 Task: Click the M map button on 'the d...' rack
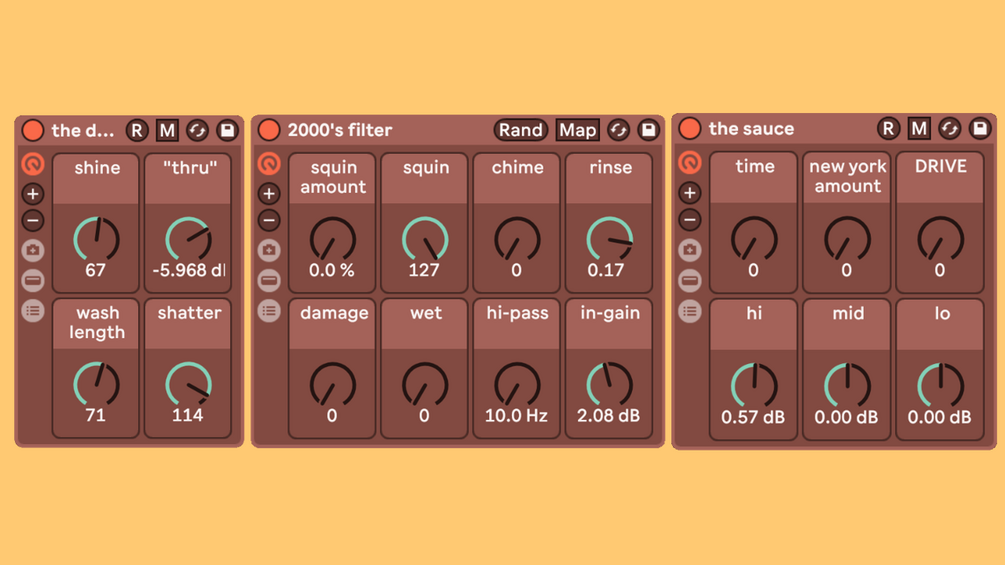167,131
